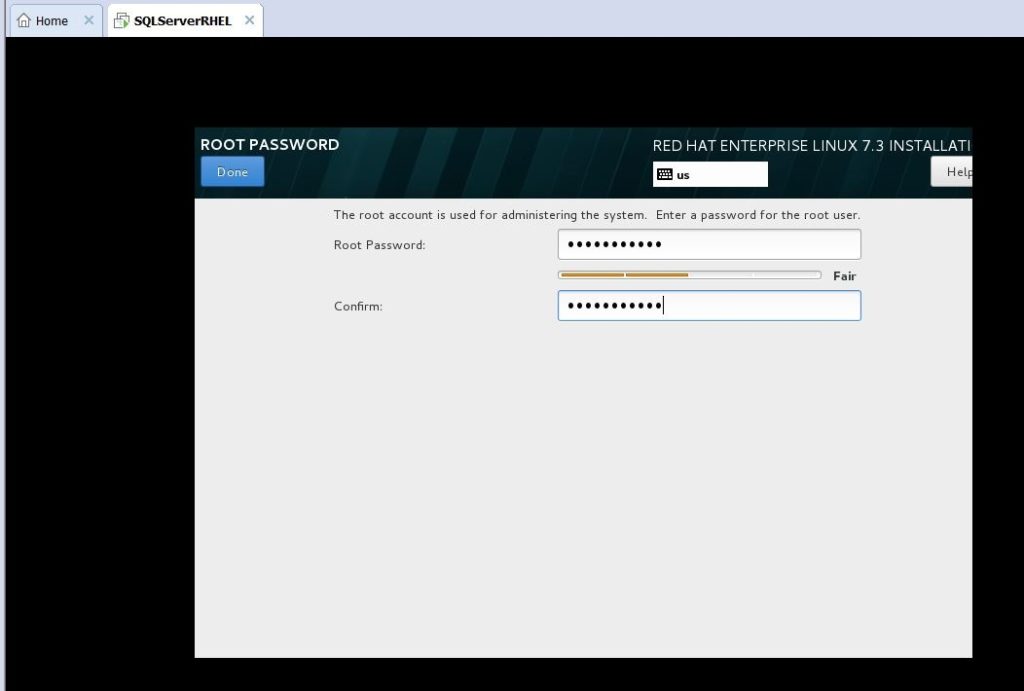Image resolution: width=1024 pixels, height=691 pixels.
Task: Click into the Confirm password field
Action: point(709,306)
